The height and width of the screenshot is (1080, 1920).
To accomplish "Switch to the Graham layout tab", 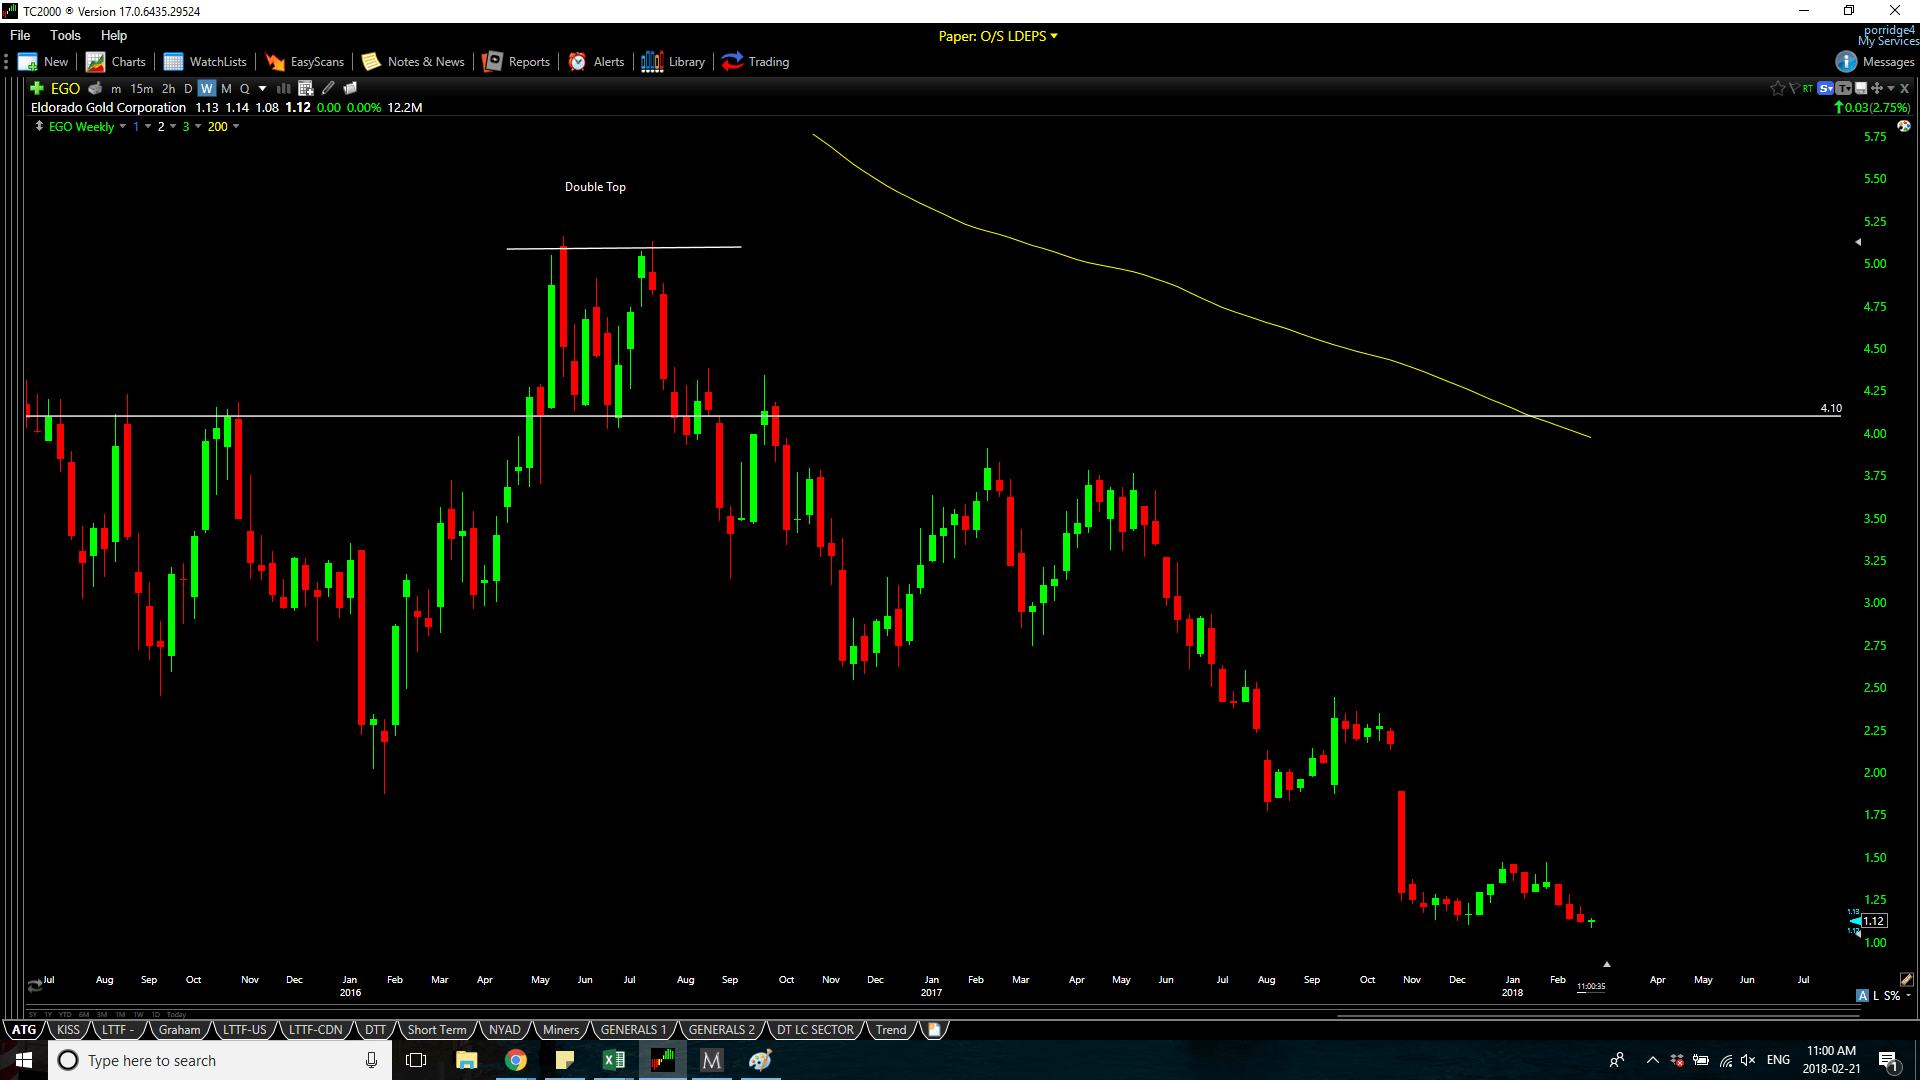I will coord(180,1029).
